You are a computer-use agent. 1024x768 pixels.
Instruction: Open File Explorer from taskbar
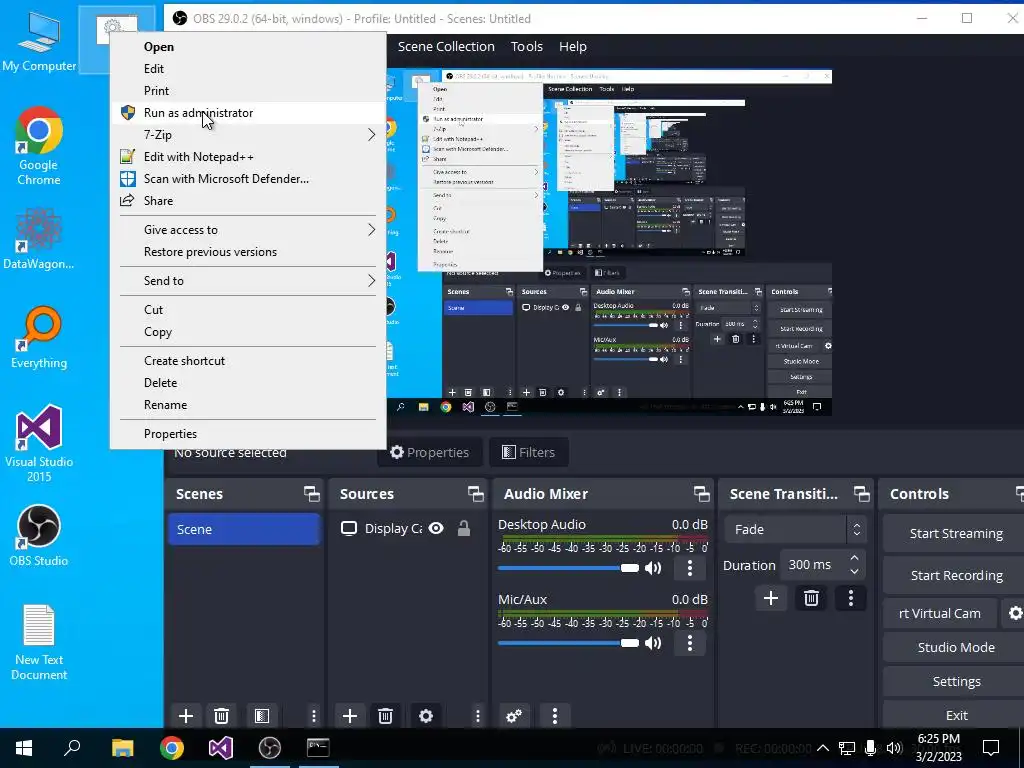coord(122,748)
